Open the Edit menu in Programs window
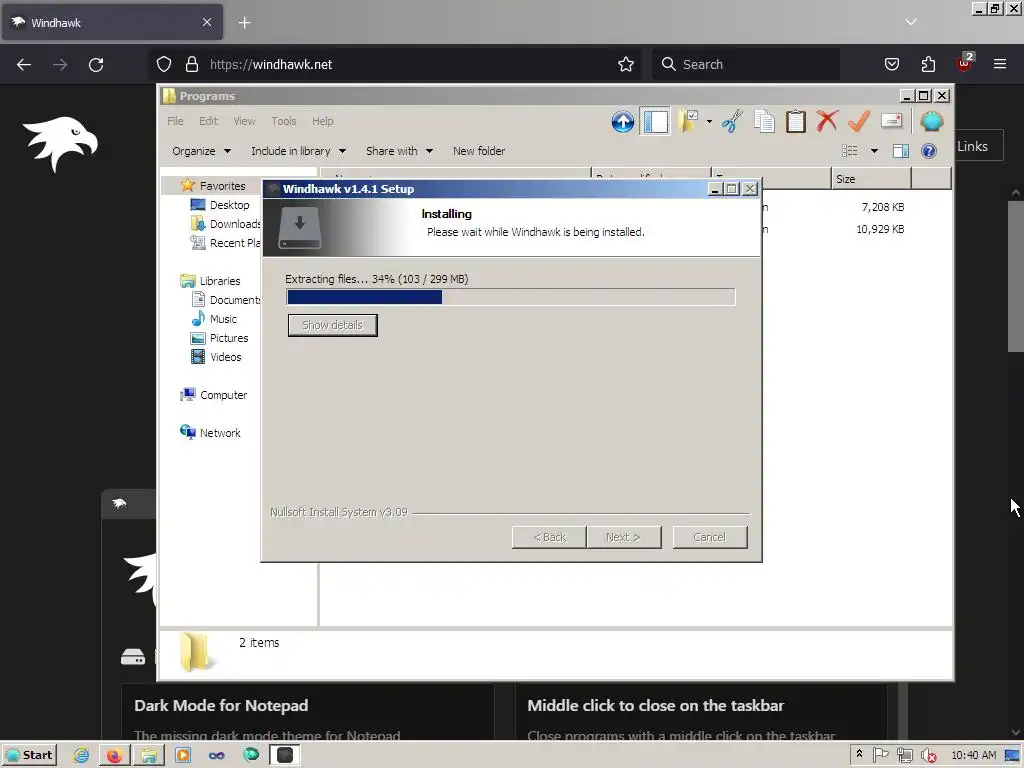The image size is (1024, 768). click(208, 121)
